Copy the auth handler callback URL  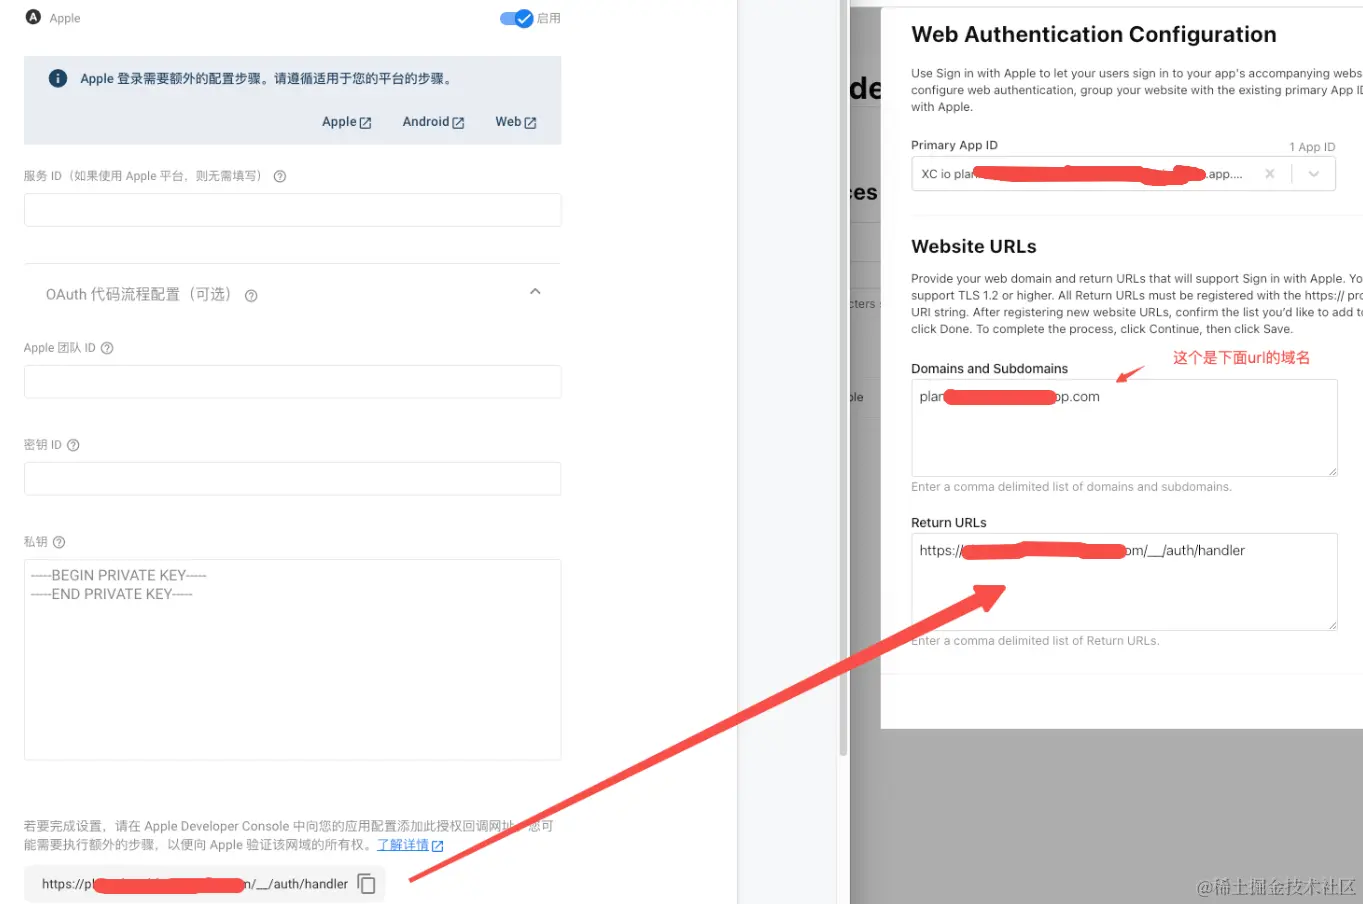coord(367,884)
